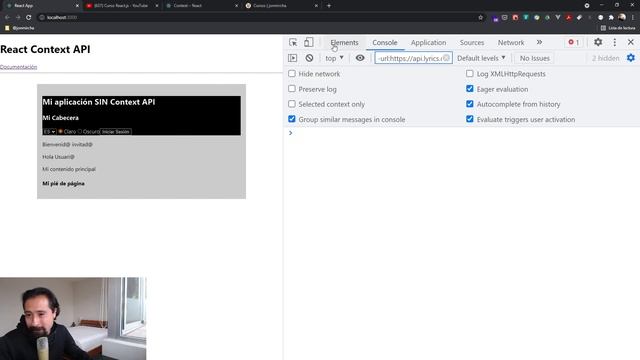Reload the page using the refresh icon
This screenshot has width=640, height=360.
click(29, 18)
